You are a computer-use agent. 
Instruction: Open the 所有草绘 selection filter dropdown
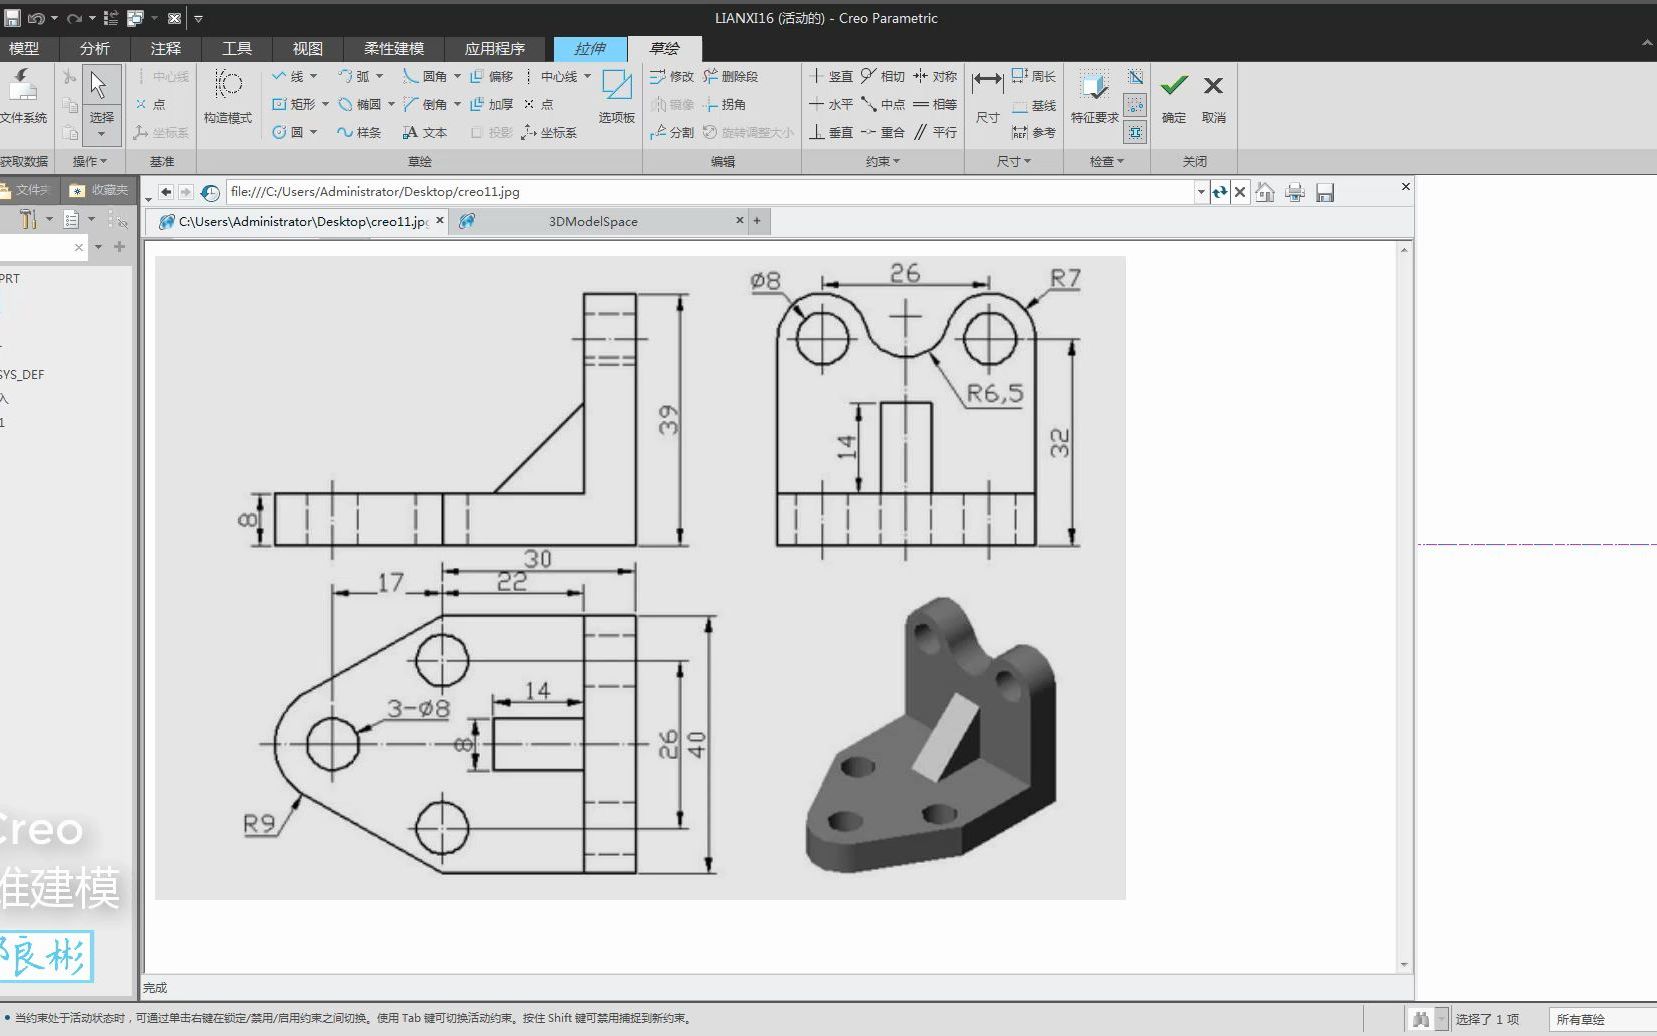pos(1603,1019)
